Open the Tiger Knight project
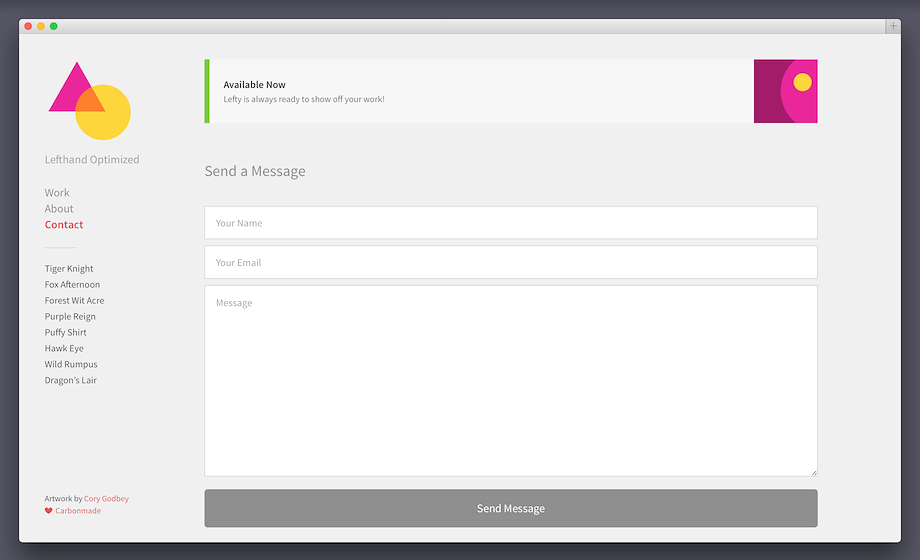Screen dimensions: 920x560 [69, 269]
